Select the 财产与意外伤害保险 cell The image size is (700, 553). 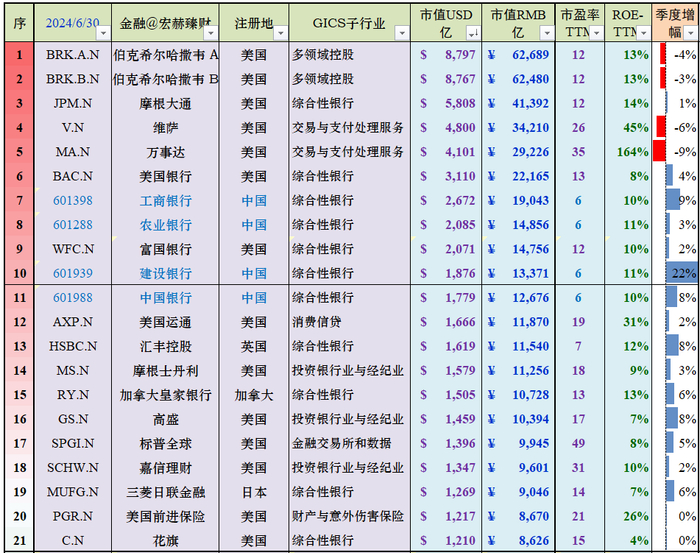pyautogui.click(x=350, y=516)
